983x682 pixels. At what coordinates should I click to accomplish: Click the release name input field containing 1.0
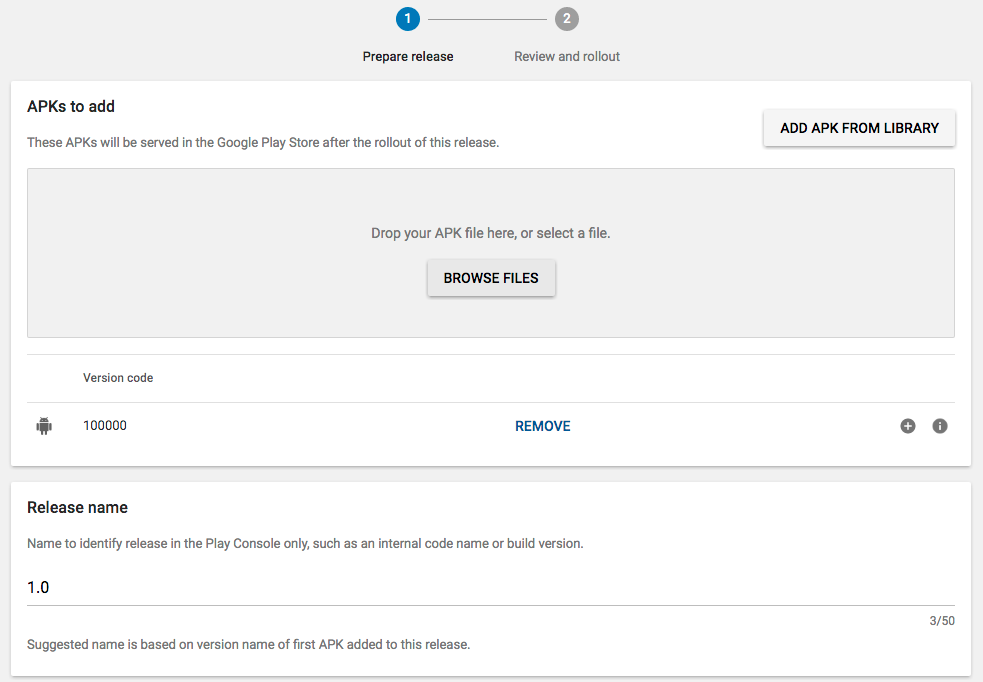tap(490, 588)
